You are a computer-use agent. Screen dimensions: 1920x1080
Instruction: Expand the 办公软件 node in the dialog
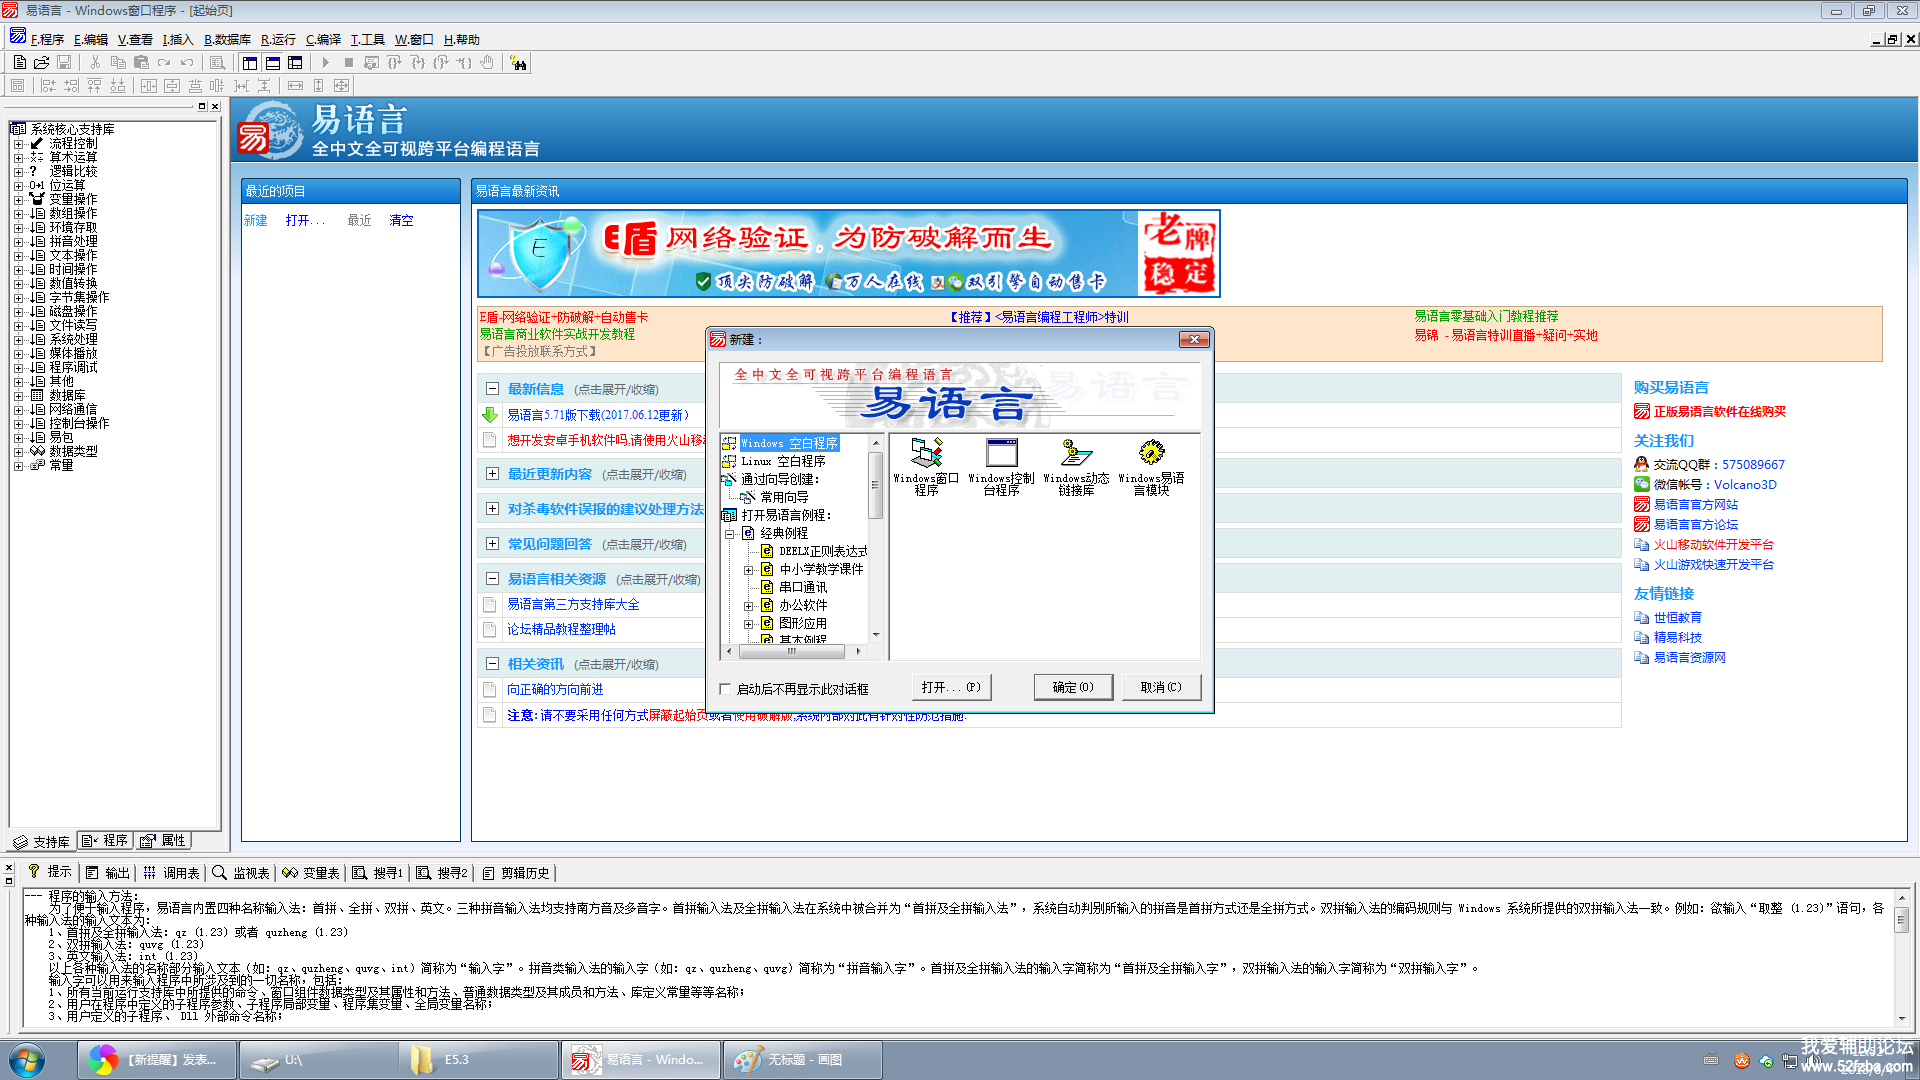click(x=748, y=606)
